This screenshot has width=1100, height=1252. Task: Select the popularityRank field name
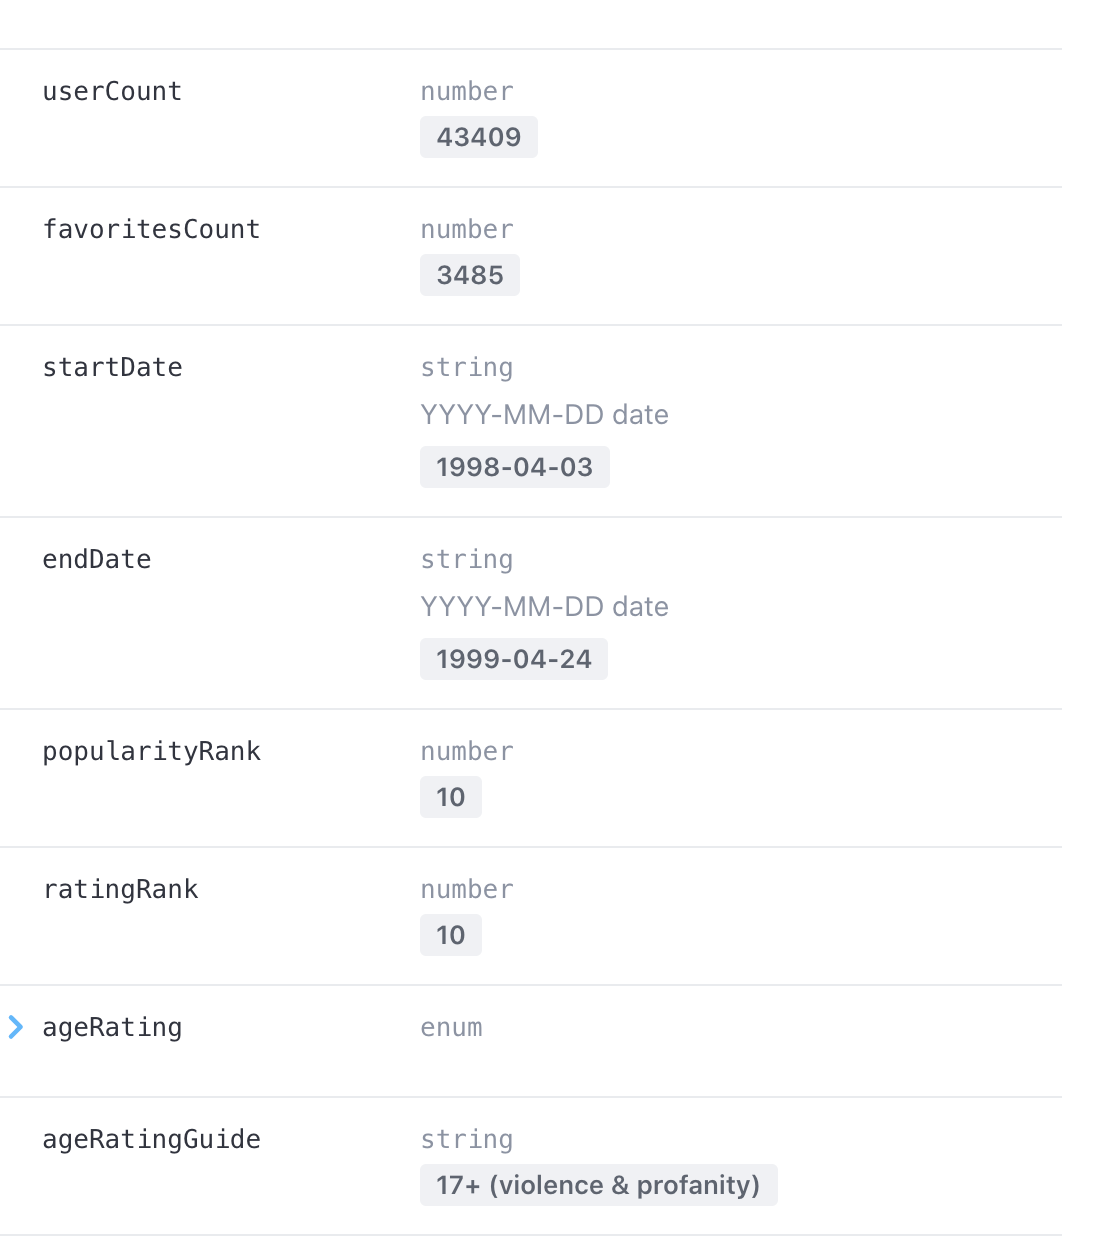[151, 751]
